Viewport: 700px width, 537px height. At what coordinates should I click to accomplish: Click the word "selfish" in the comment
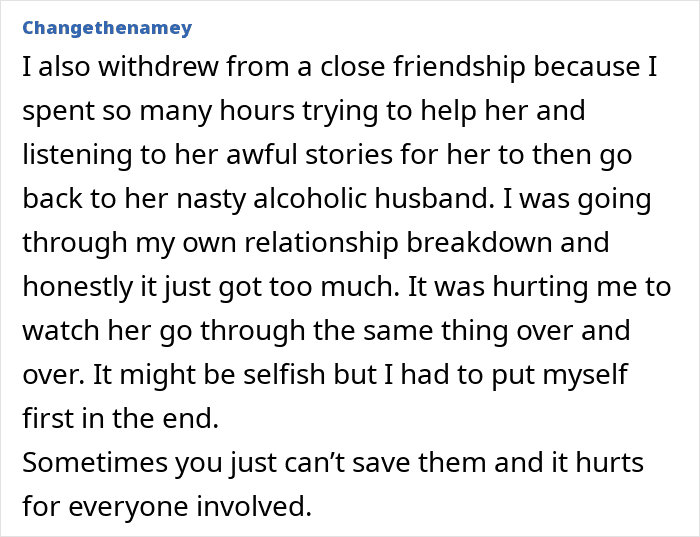point(284,374)
